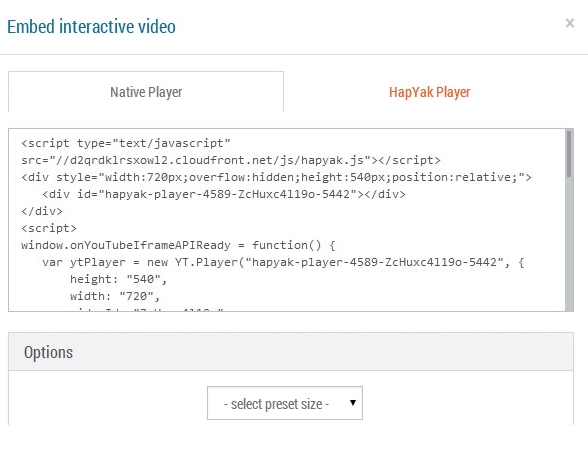Switch to the HapYak Player tab
The height and width of the screenshot is (460, 588).
429,92
